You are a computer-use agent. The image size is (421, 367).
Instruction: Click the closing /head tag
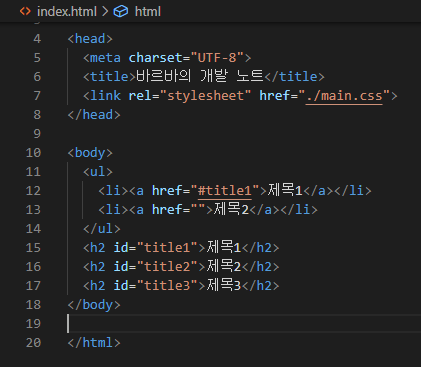pos(94,115)
